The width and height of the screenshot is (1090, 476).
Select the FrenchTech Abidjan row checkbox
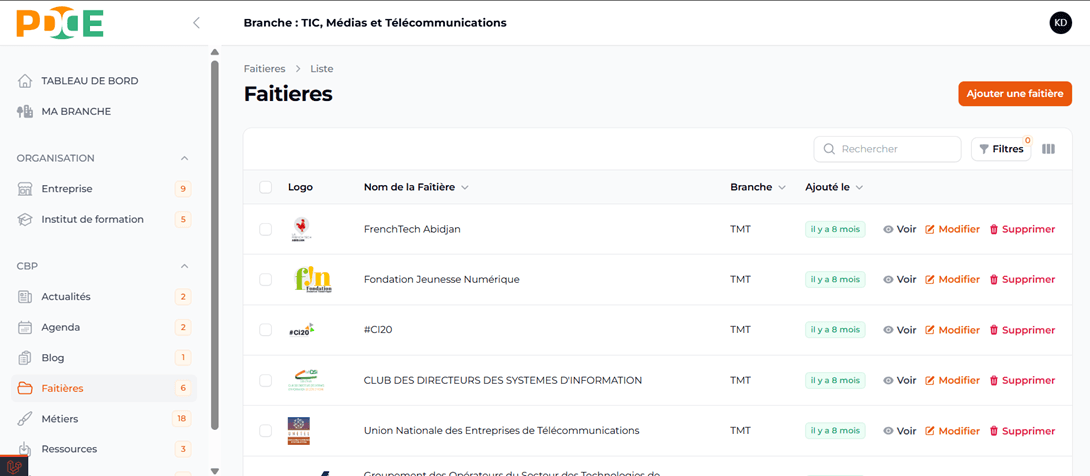(x=265, y=229)
